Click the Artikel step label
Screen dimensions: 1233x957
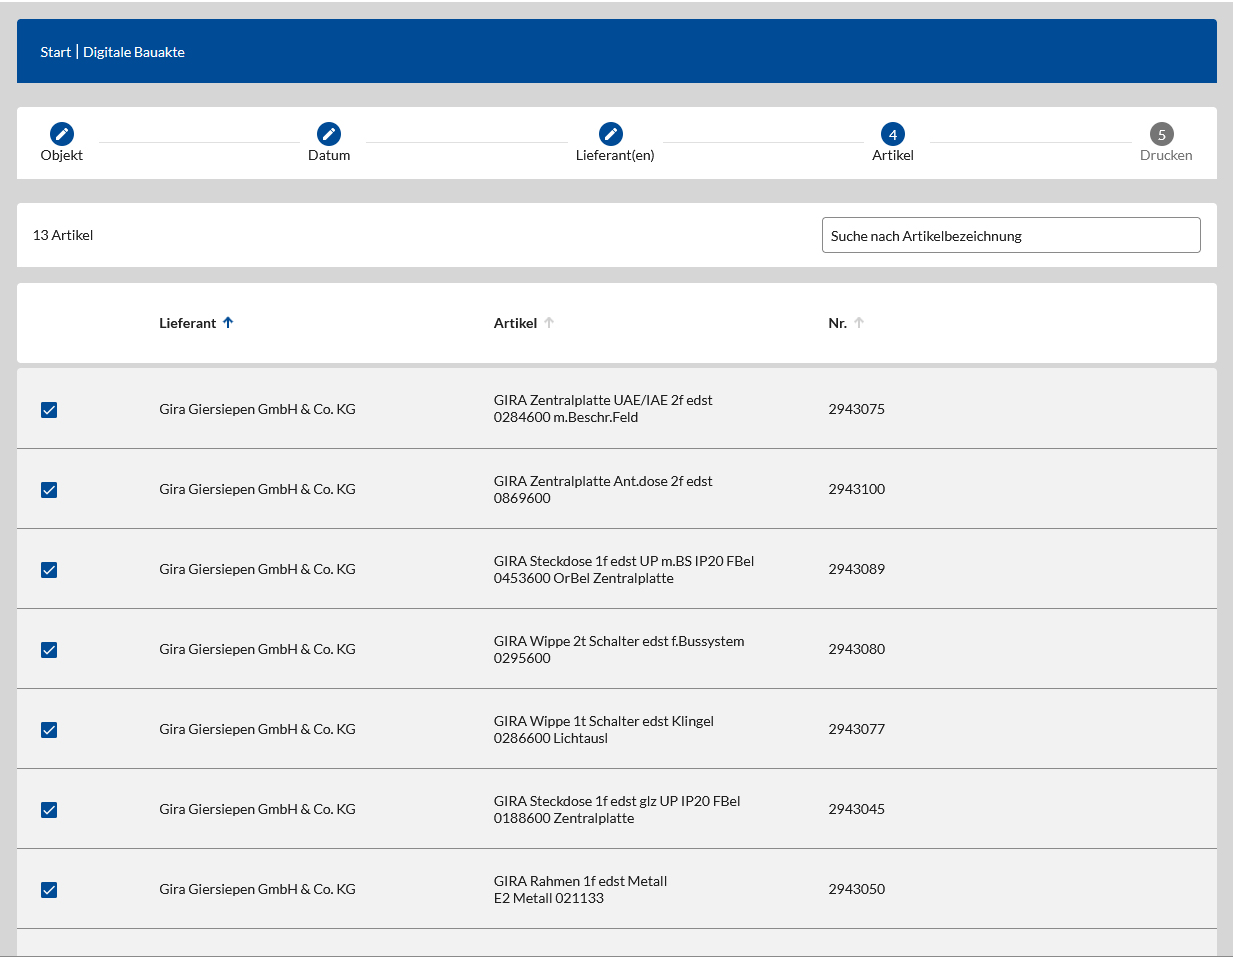(x=893, y=155)
